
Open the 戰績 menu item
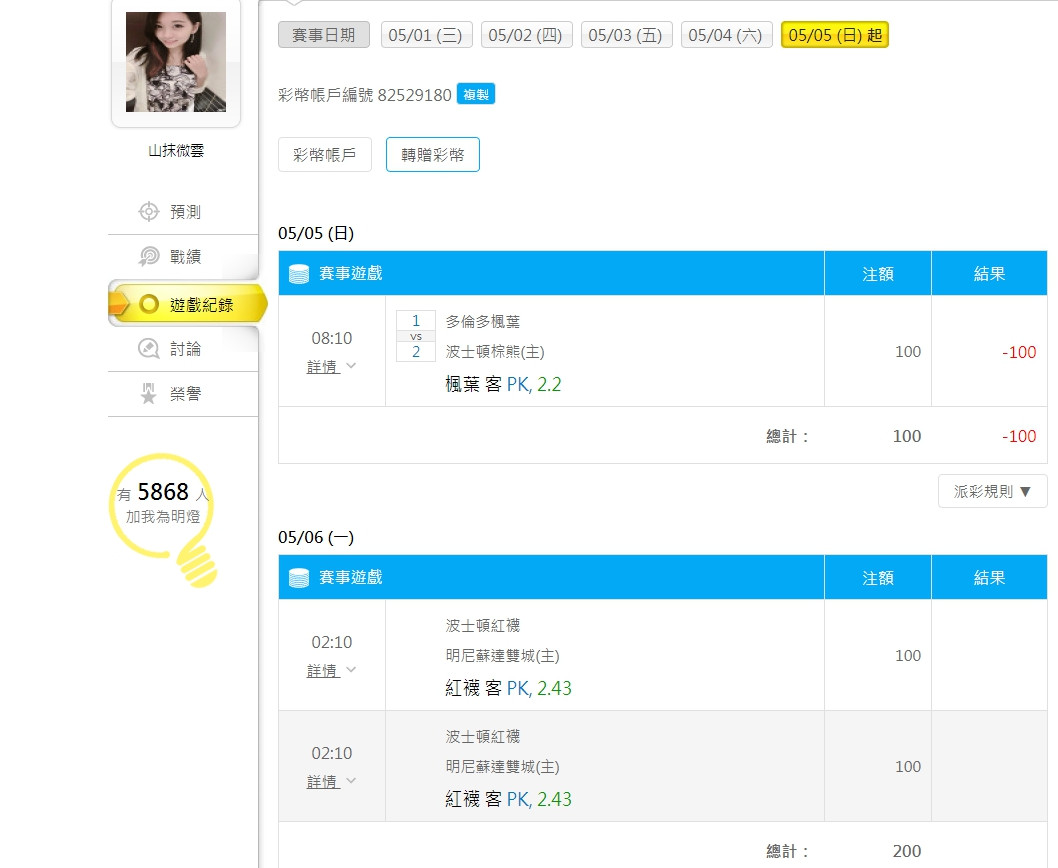183,256
